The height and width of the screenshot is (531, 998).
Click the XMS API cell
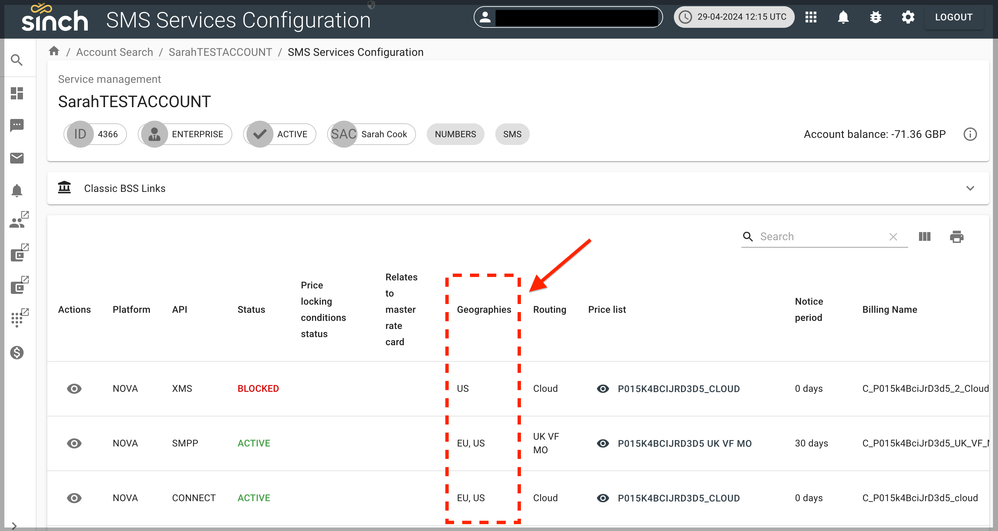[x=181, y=388]
